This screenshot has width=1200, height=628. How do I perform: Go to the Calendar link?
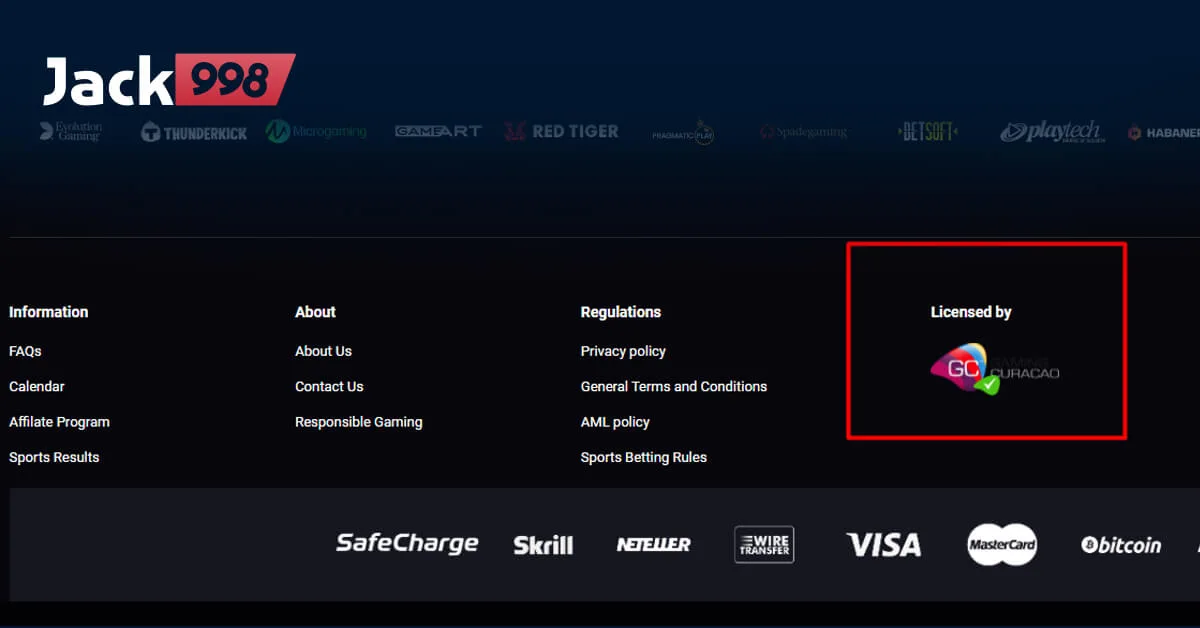tap(37, 386)
